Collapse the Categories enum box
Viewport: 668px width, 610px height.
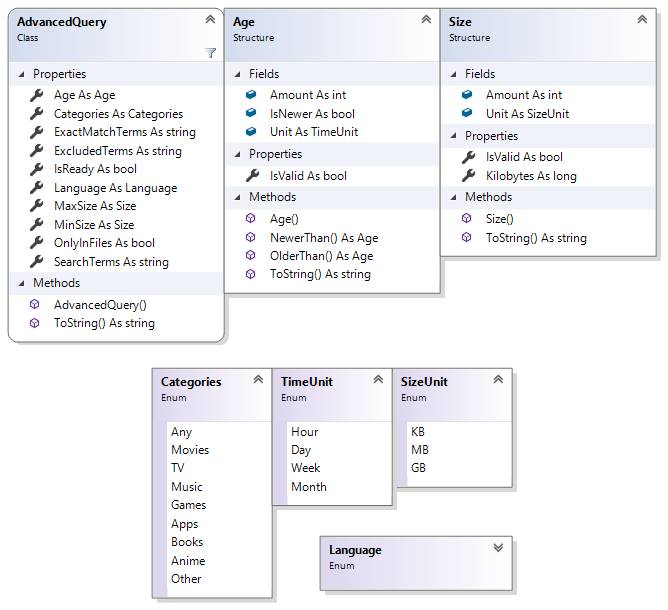coord(257,379)
